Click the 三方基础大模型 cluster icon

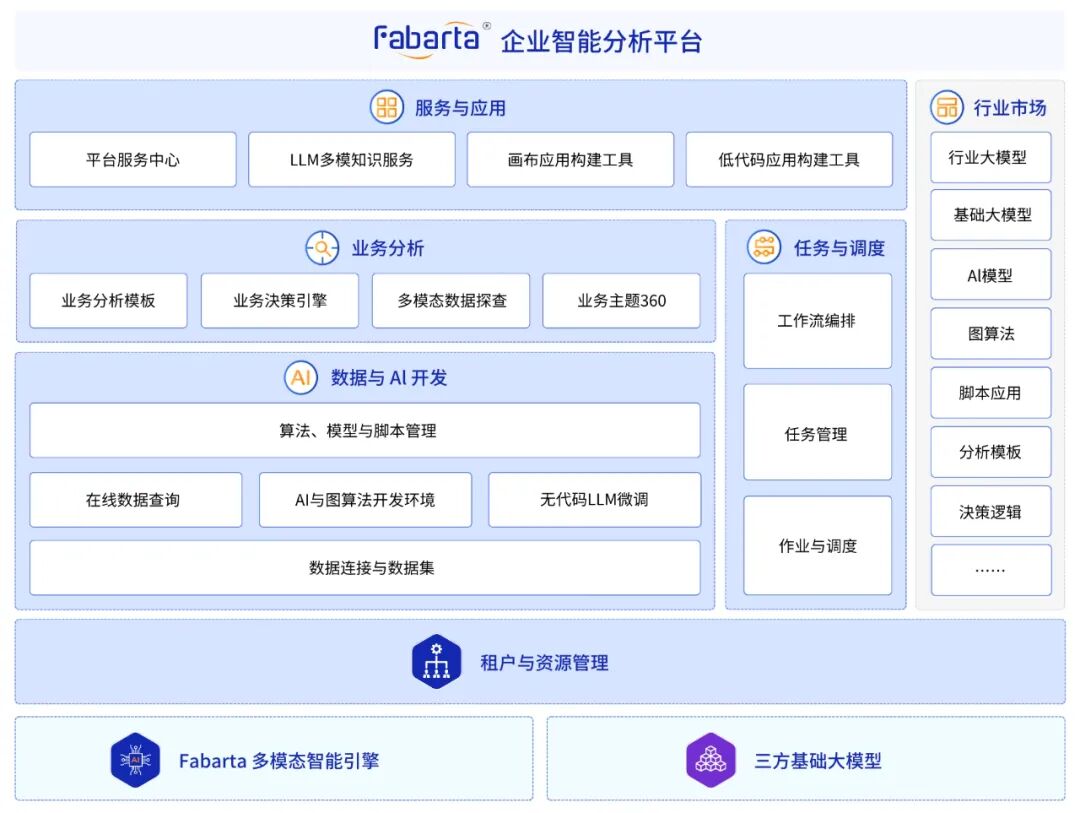coord(710,760)
